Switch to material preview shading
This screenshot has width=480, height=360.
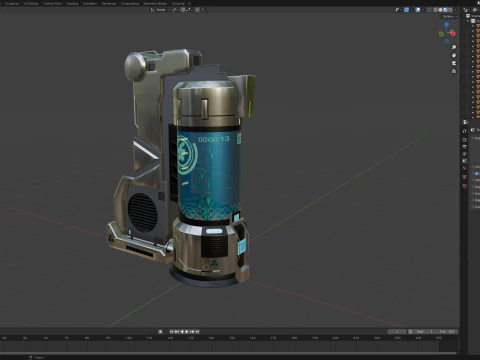tap(445, 10)
